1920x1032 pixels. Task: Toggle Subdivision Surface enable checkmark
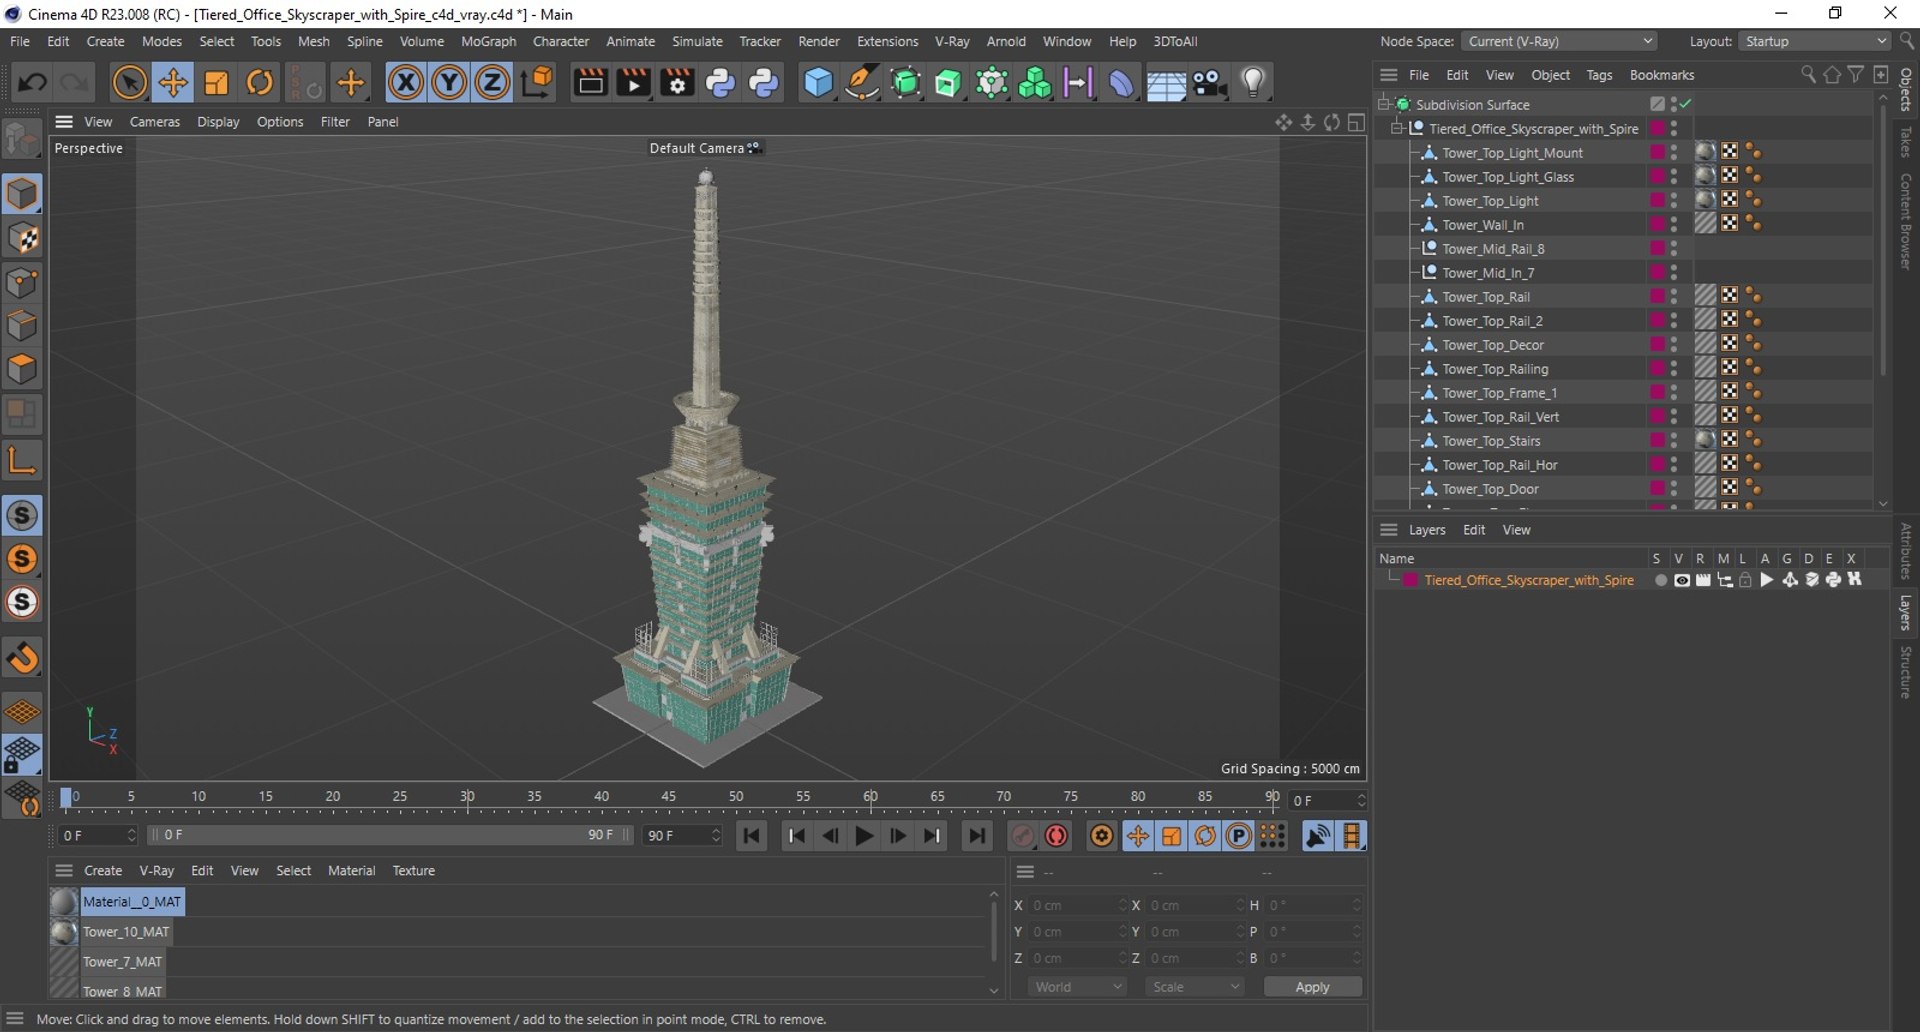pos(1686,104)
